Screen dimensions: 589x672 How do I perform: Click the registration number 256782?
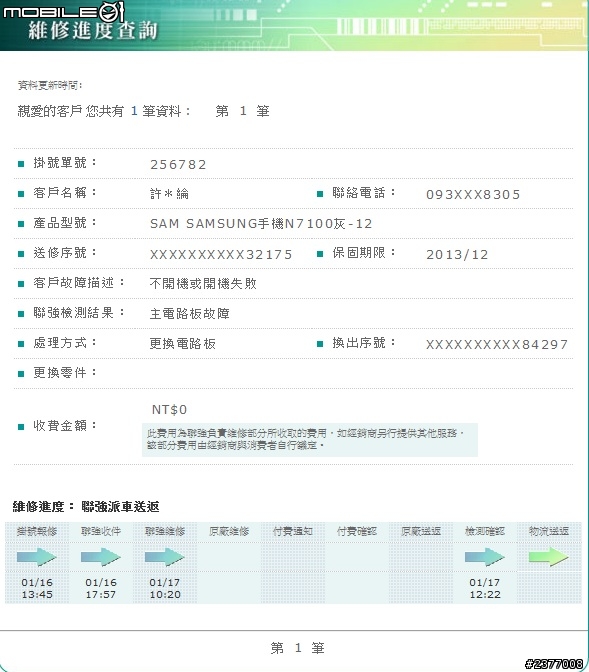pos(178,165)
